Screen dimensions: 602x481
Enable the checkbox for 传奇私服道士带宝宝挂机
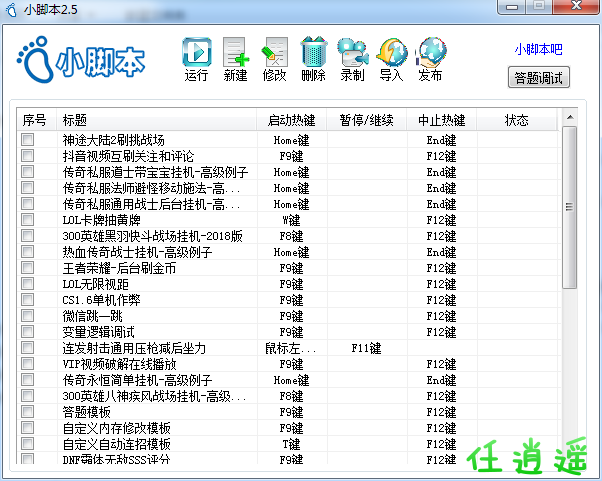coord(28,172)
